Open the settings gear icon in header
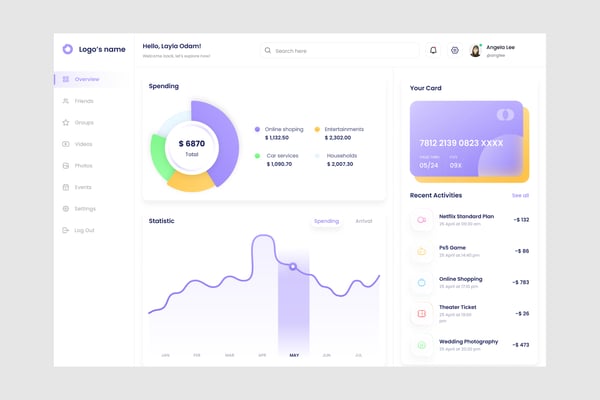 (x=455, y=50)
